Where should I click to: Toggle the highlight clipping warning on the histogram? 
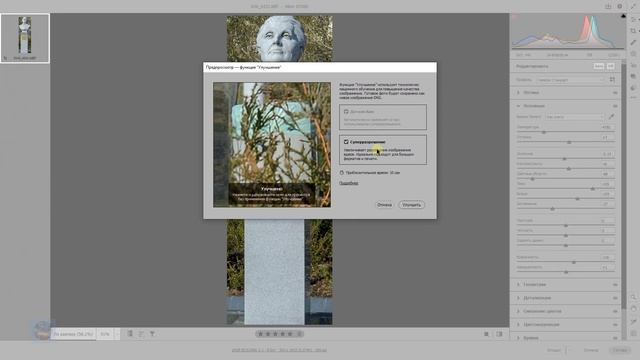[x=623, y=16]
